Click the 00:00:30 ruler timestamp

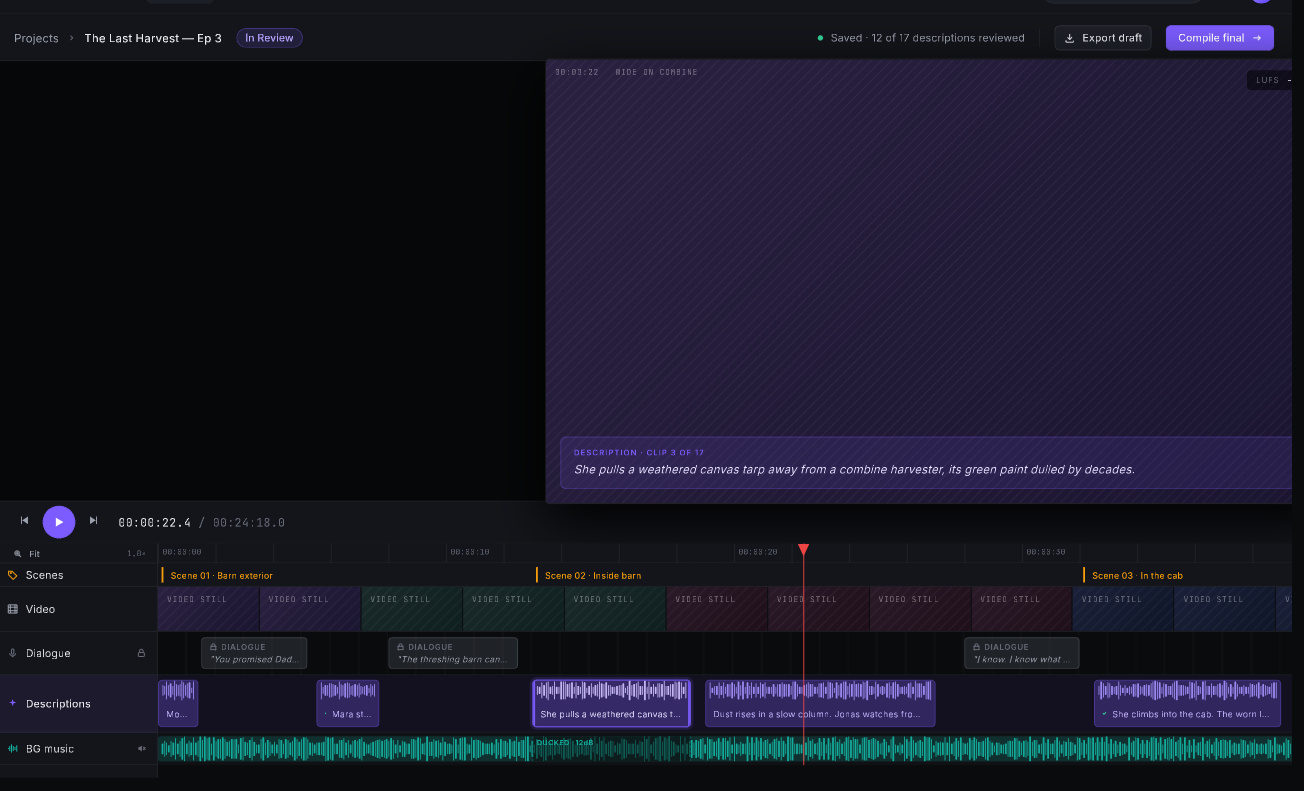coord(1045,552)
